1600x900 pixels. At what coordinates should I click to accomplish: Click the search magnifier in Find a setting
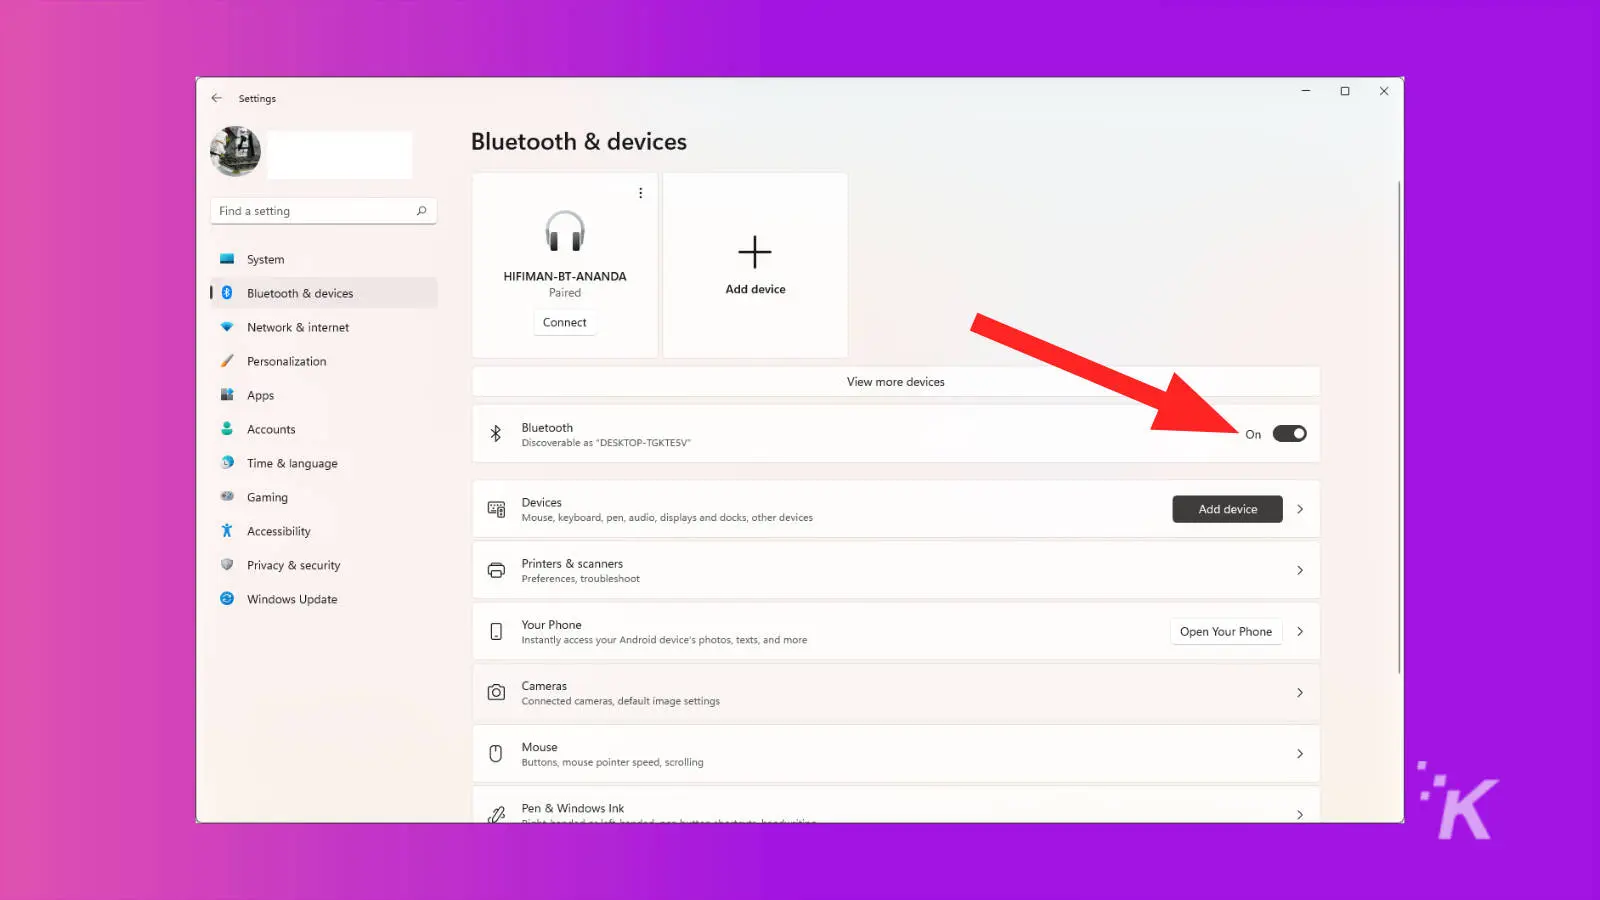(421, 211)
